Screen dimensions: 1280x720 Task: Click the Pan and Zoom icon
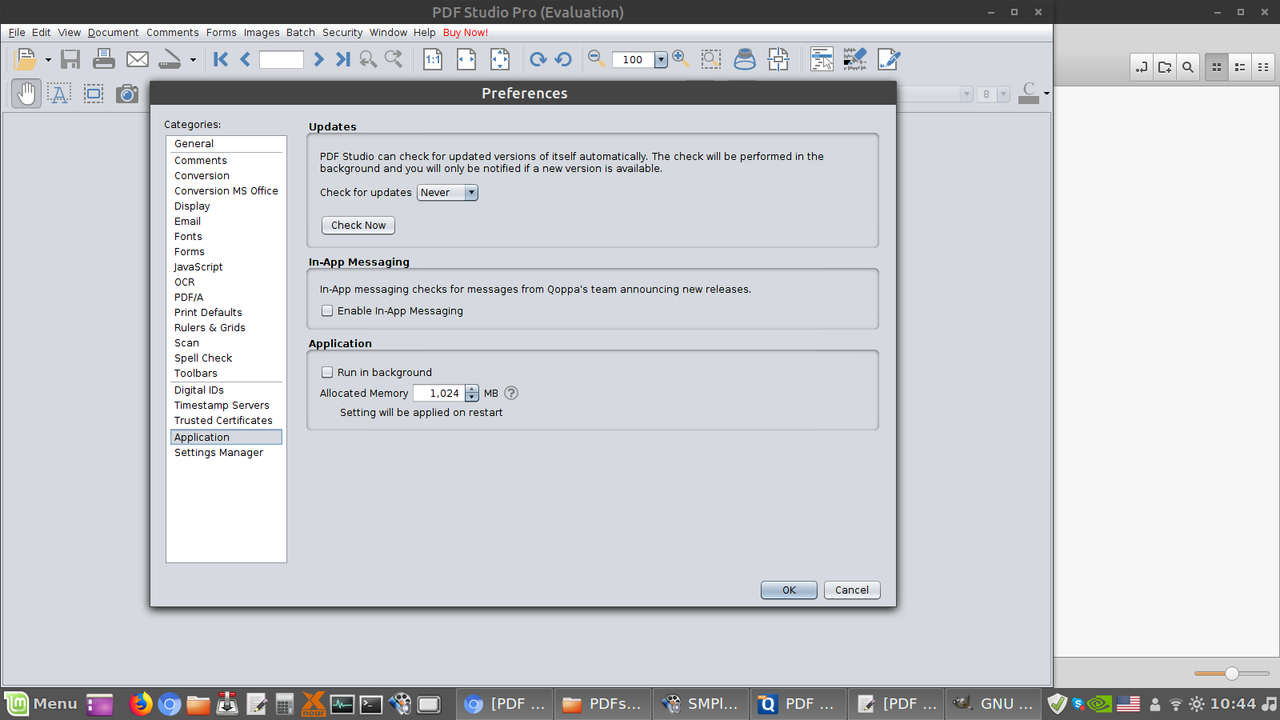click(779, 59)
